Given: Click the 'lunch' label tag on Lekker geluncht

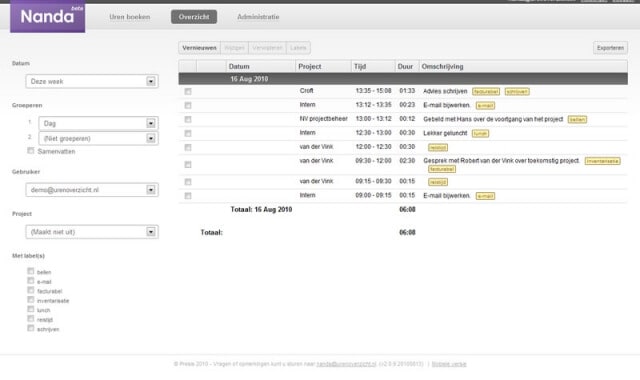Looking at the screenshot, I should point(480,133).
